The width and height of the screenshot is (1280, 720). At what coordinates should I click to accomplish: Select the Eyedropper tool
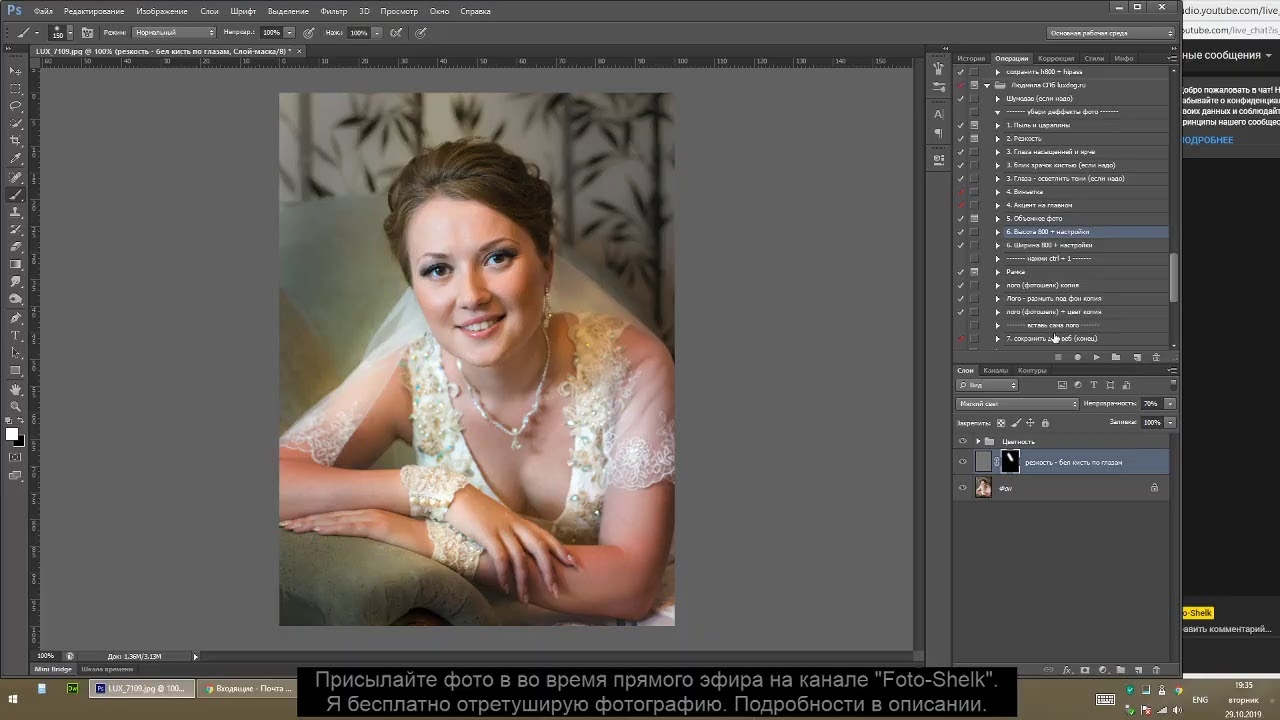pyautogui.click(x=16, y=160)
